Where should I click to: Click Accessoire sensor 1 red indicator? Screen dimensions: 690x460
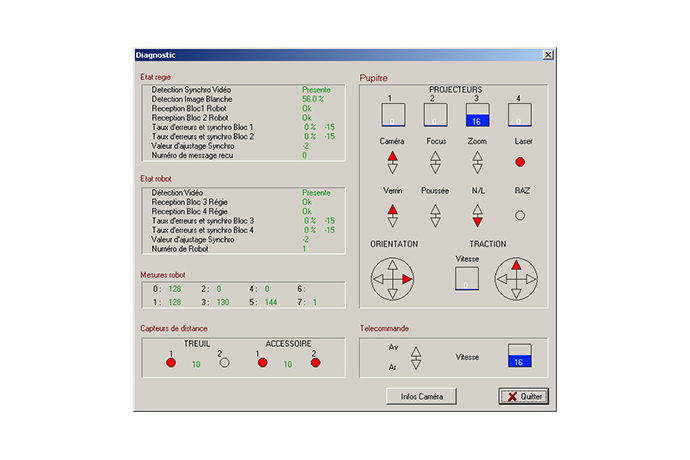point(262,363)
